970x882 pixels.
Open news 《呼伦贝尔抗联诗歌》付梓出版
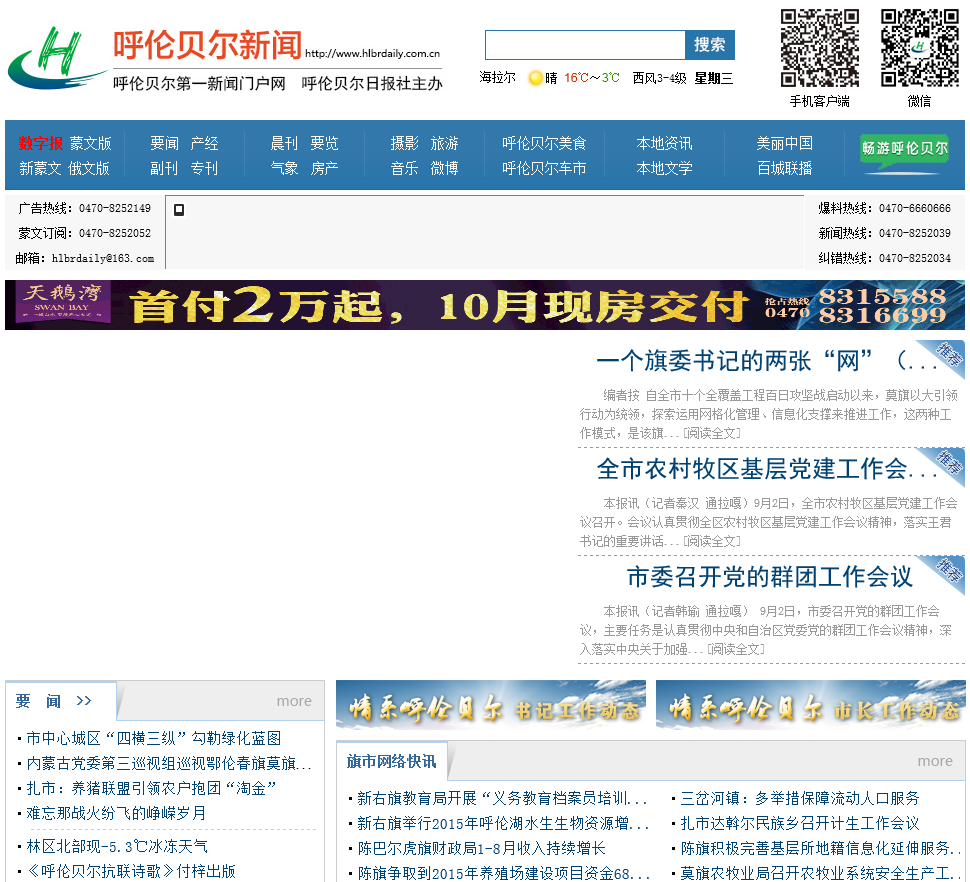(x=131, y=871)
